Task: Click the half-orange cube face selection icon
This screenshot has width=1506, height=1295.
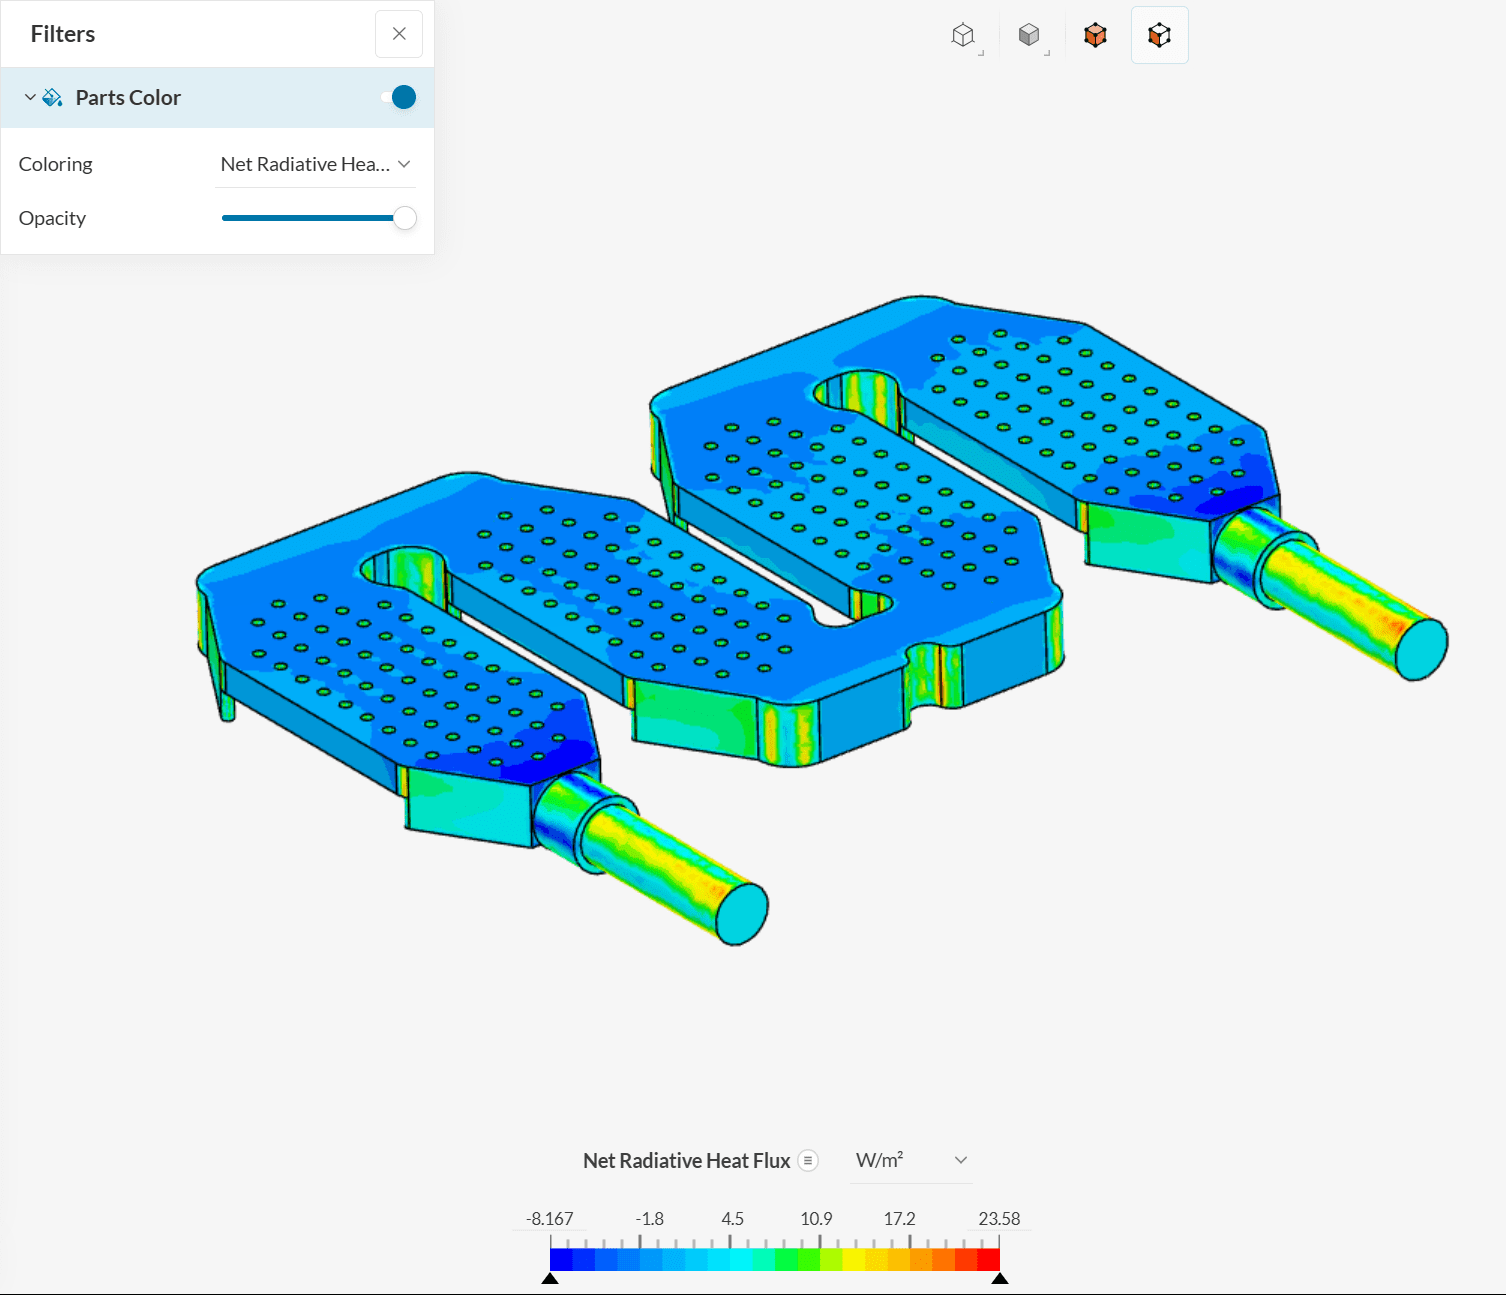Action: (1159, 36)
